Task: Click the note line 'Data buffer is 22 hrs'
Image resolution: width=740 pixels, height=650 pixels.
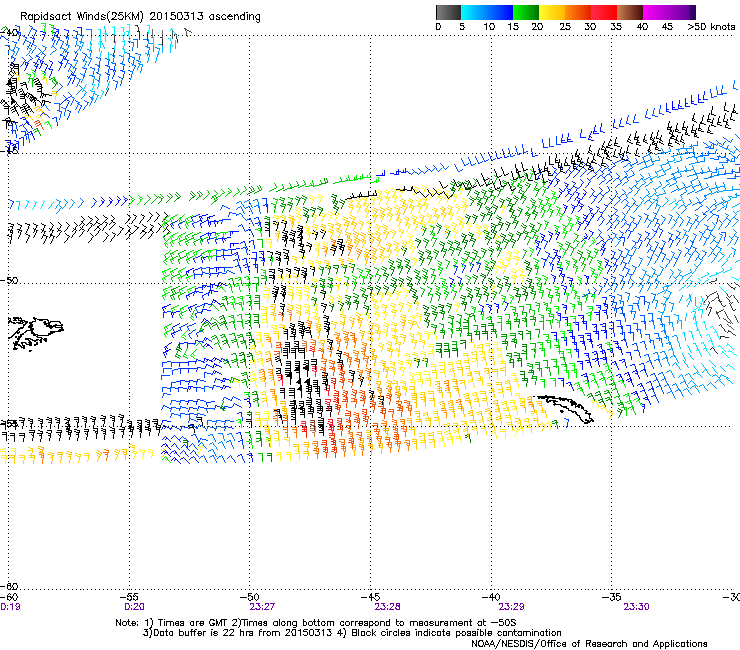Action: pos(205,633)
